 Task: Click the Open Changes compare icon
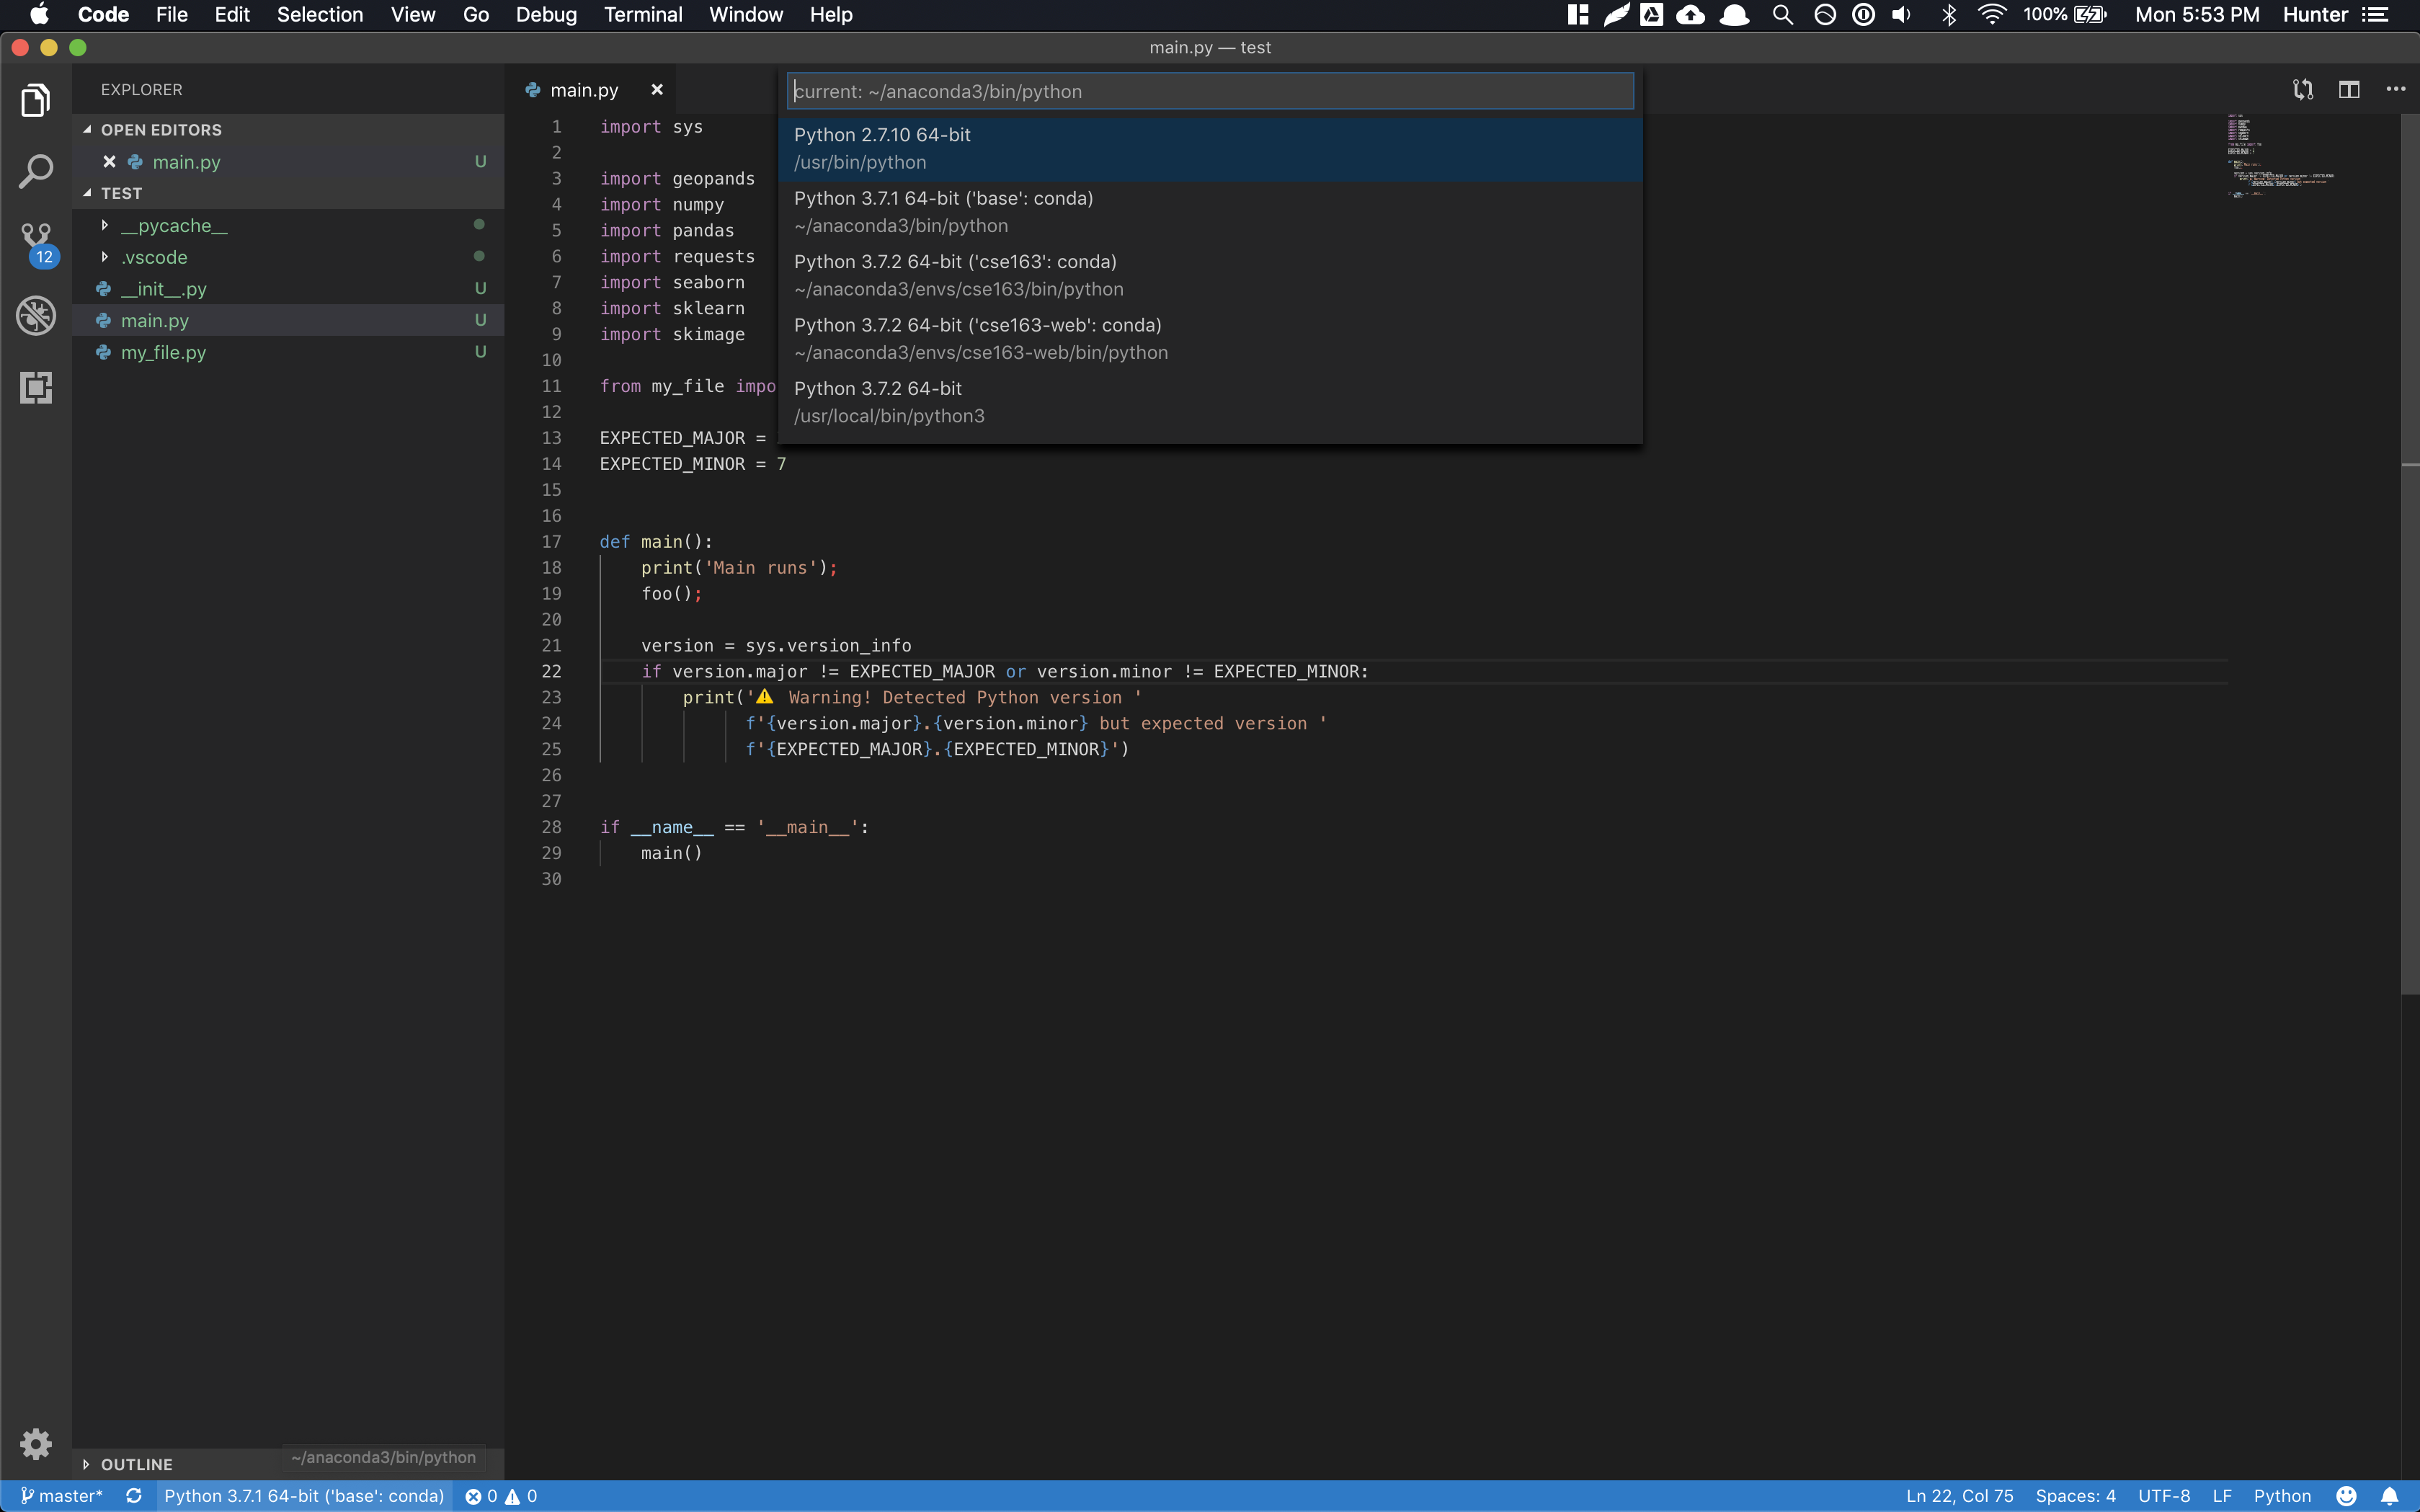[2303, 90]
